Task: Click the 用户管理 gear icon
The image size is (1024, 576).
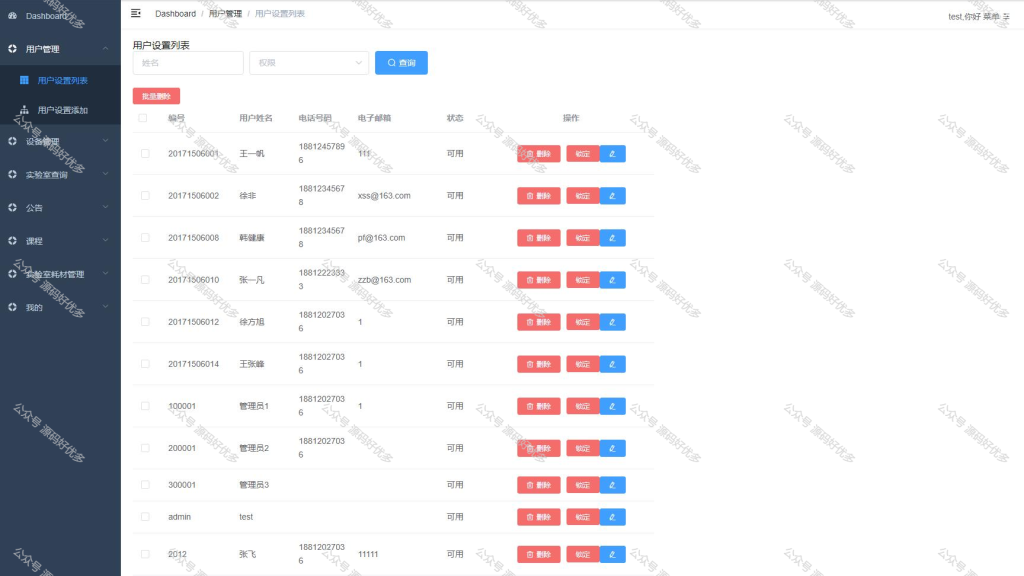Action: [x=12, y=48]
